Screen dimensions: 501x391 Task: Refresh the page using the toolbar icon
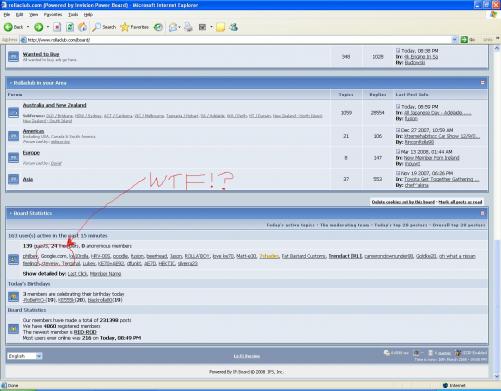[70, 27]
